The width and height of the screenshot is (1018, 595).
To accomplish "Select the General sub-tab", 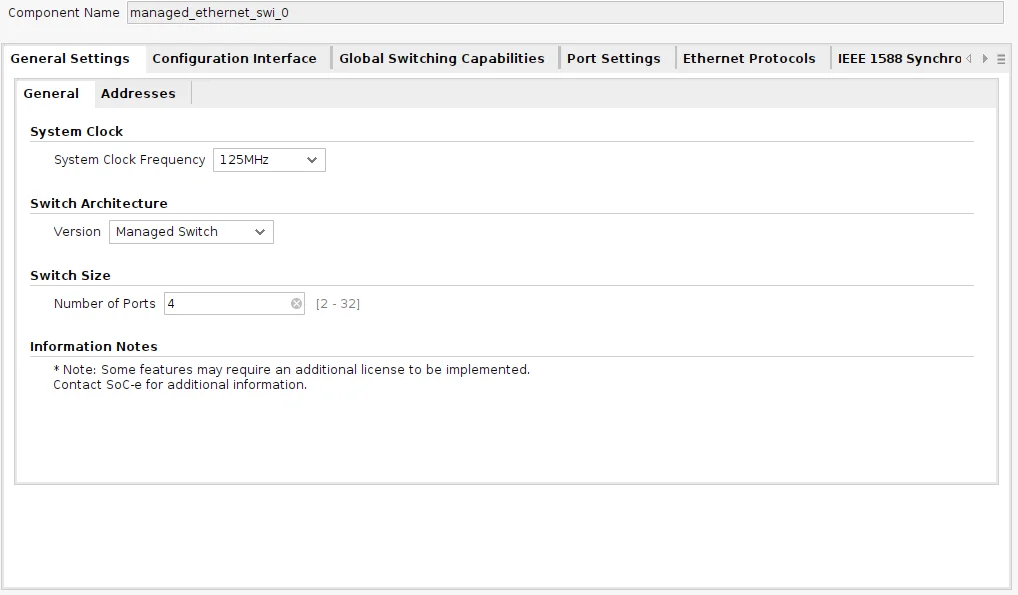I will coord(51,94).
